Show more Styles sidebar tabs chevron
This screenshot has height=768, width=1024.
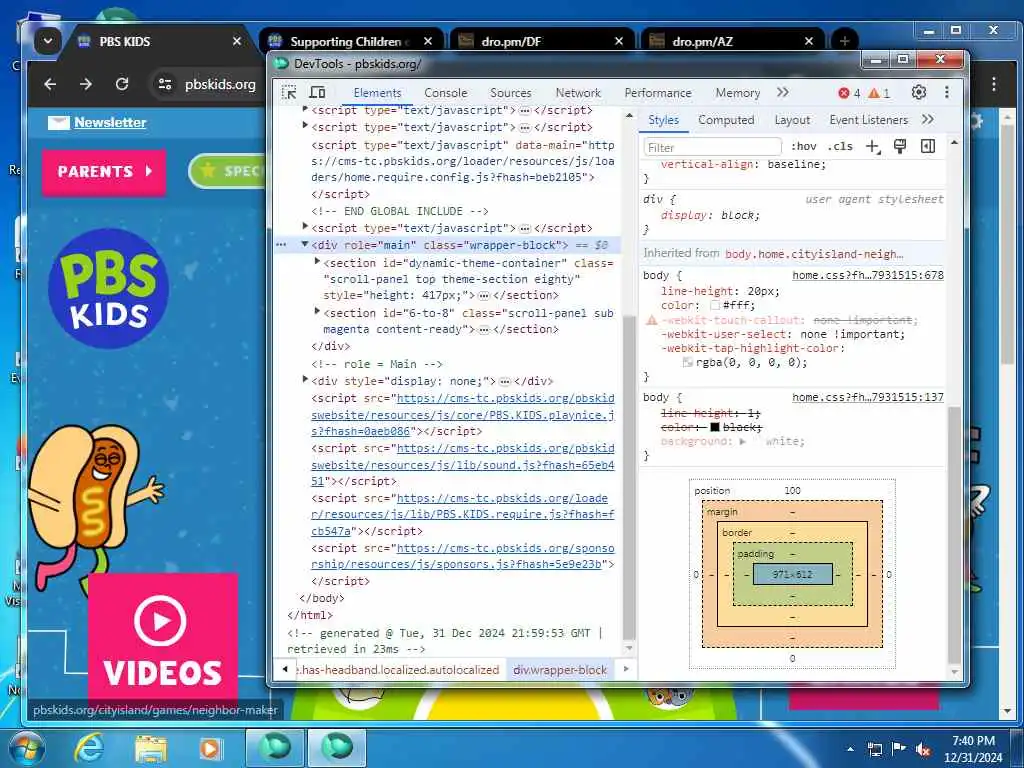[927, 120]
